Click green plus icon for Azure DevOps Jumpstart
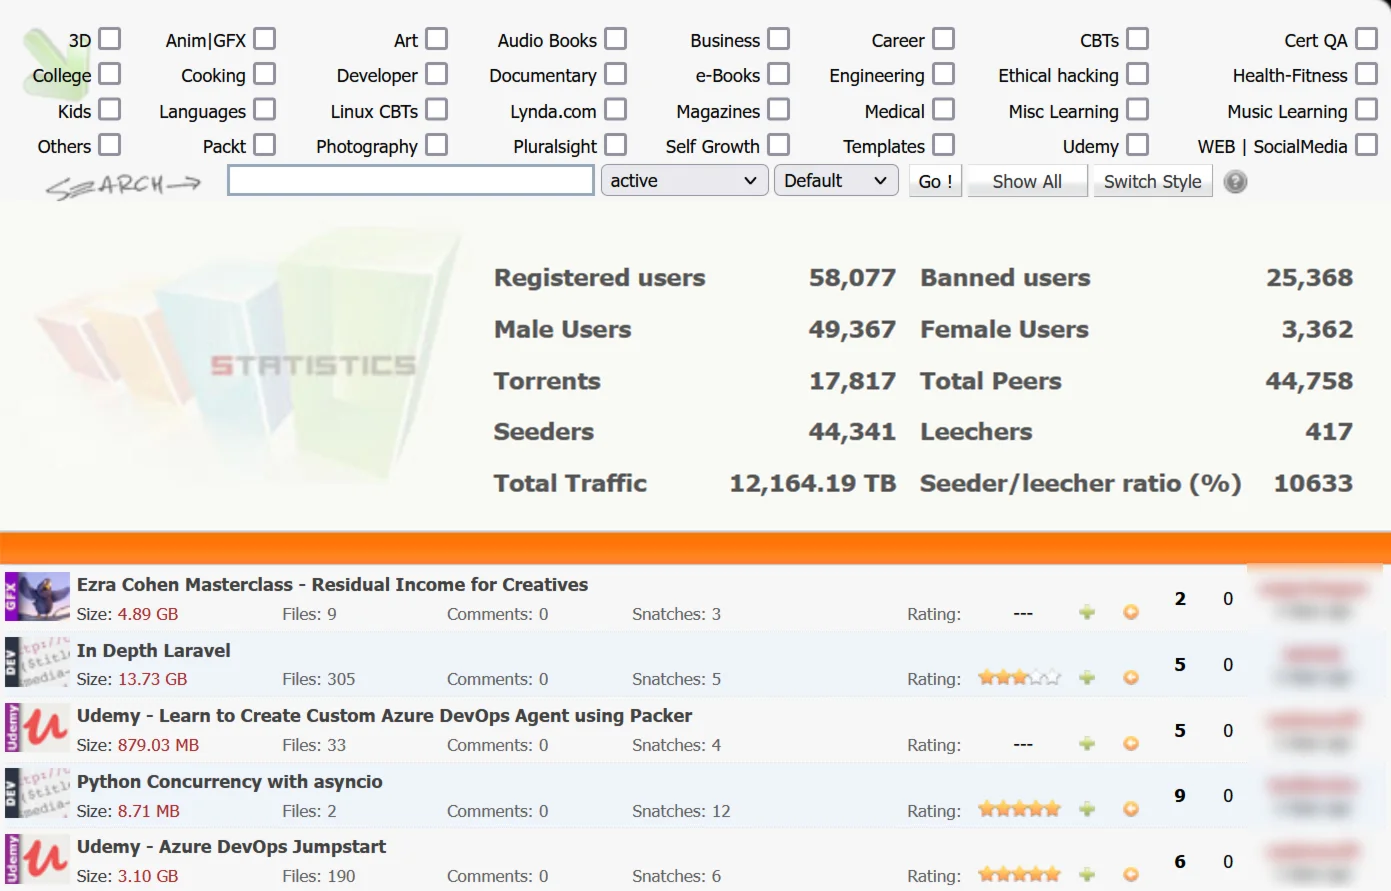Image resolution: width=1391 pixels, height=891 pixels. click(x=1087, y=875)
